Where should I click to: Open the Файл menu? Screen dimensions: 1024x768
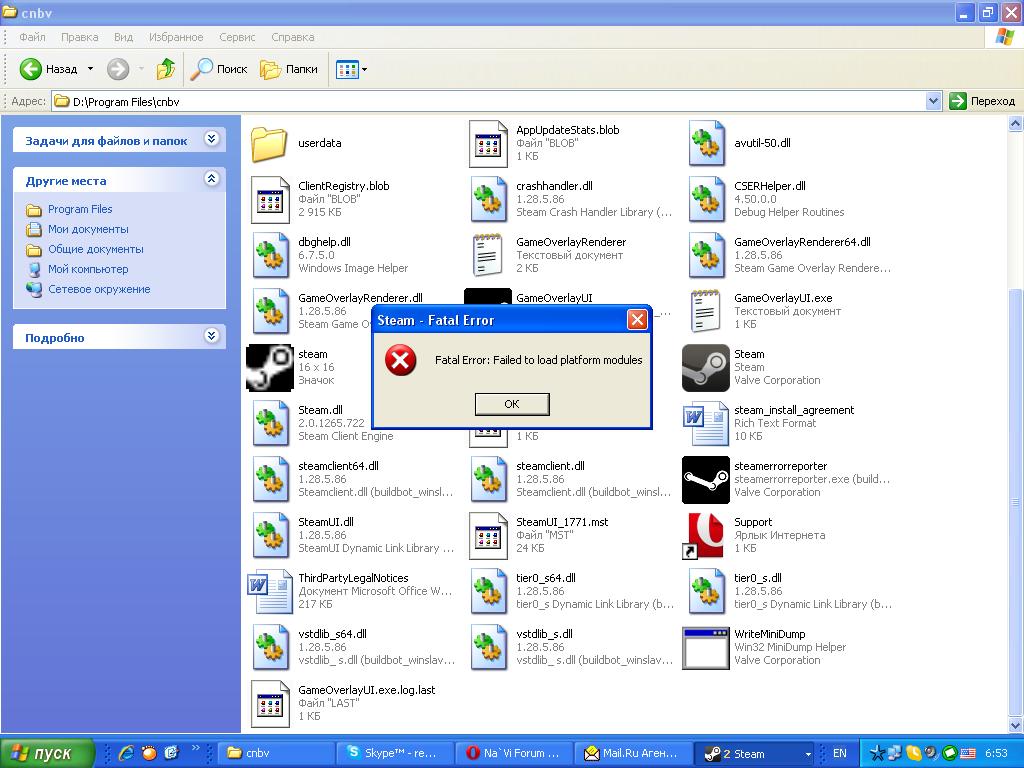click(32, 37)
